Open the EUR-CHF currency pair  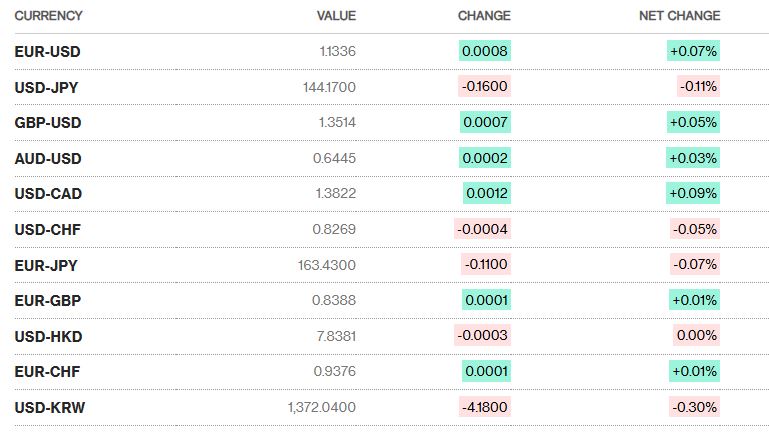click(47, 371)
